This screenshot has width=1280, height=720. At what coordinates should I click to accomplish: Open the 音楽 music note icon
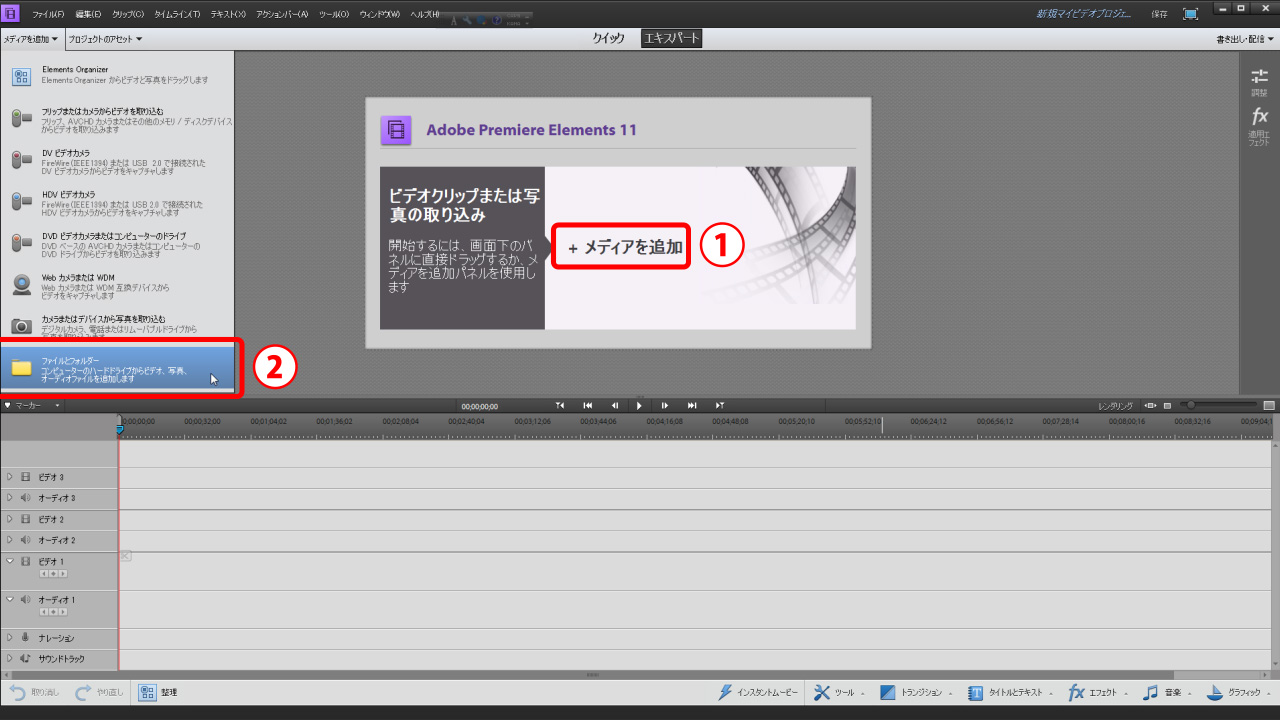[1151, 693]
